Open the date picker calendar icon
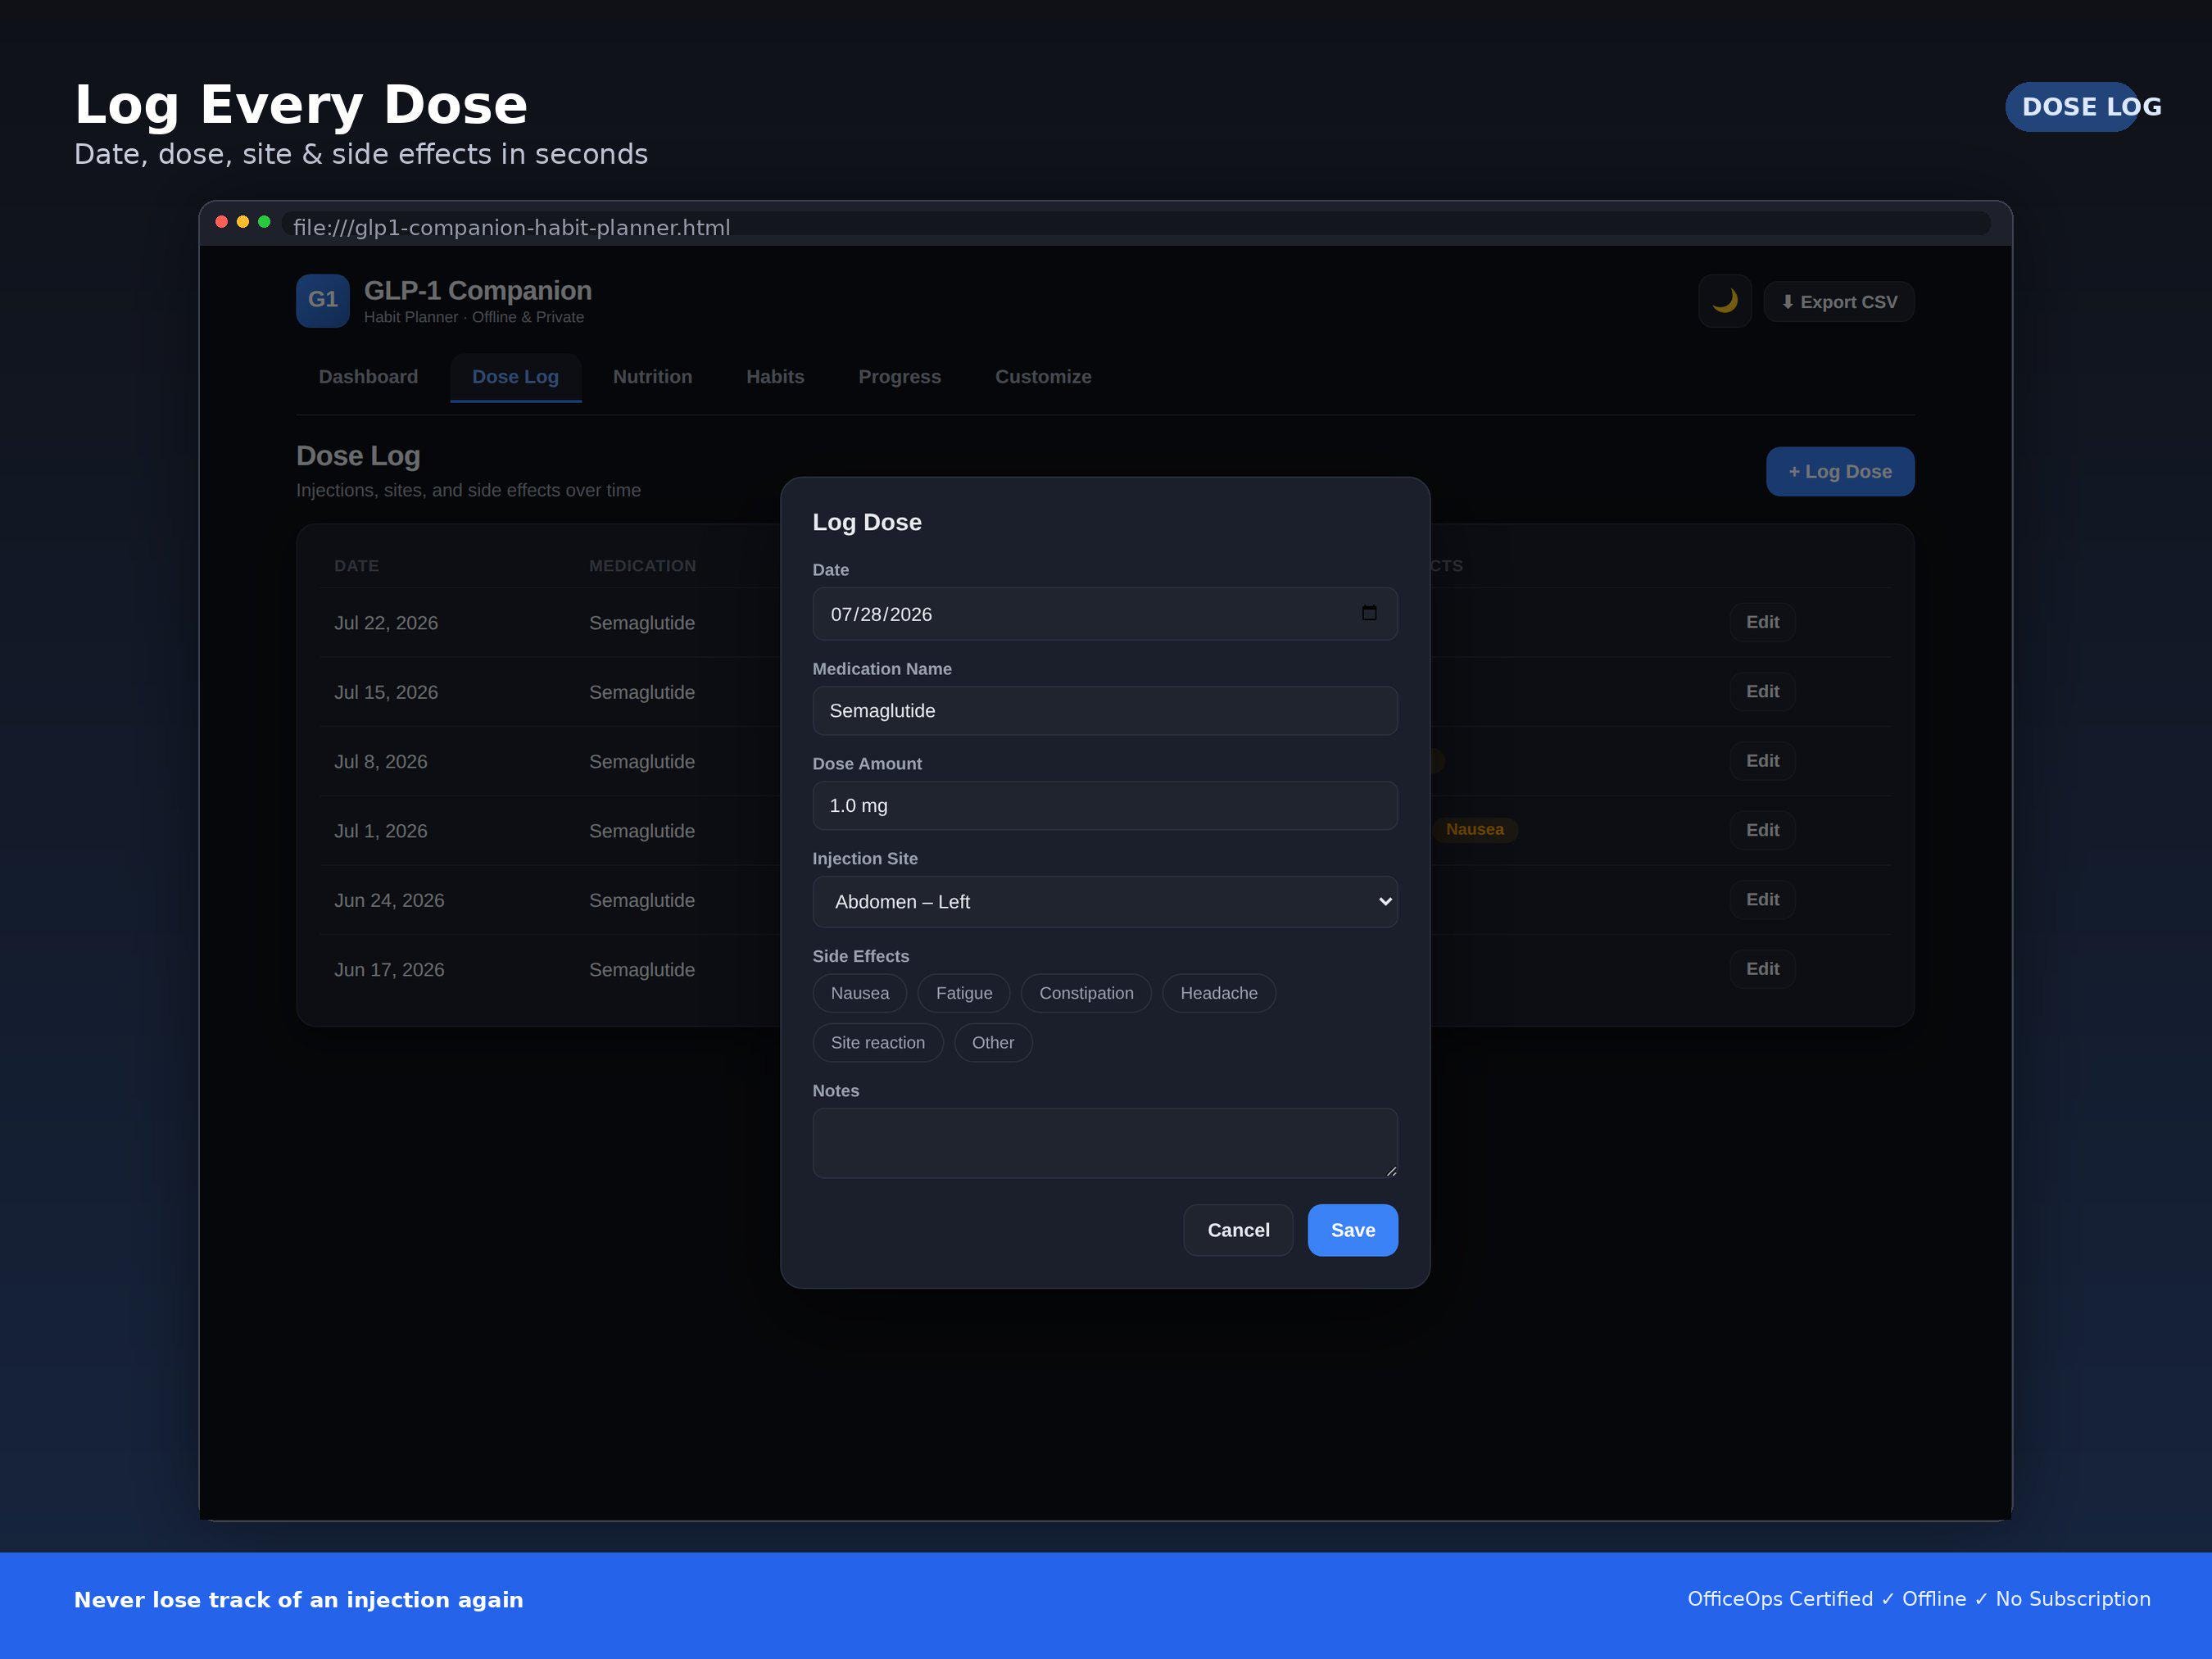2212x1659 pixels. [x=1369, y=613]
